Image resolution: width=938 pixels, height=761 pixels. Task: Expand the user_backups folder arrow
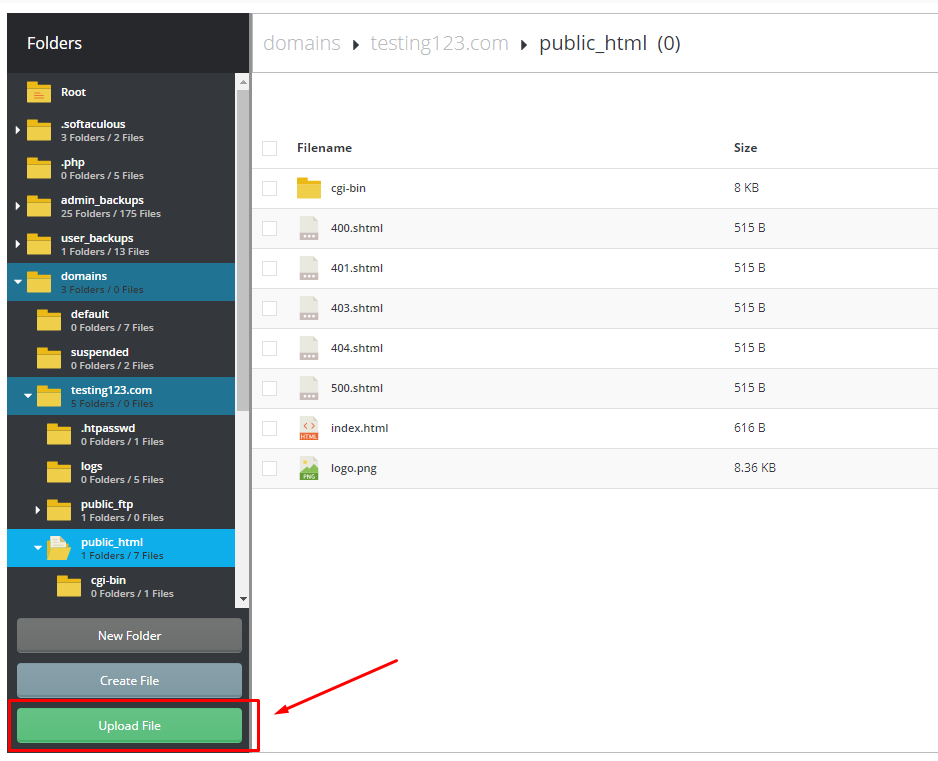[17, 244]
